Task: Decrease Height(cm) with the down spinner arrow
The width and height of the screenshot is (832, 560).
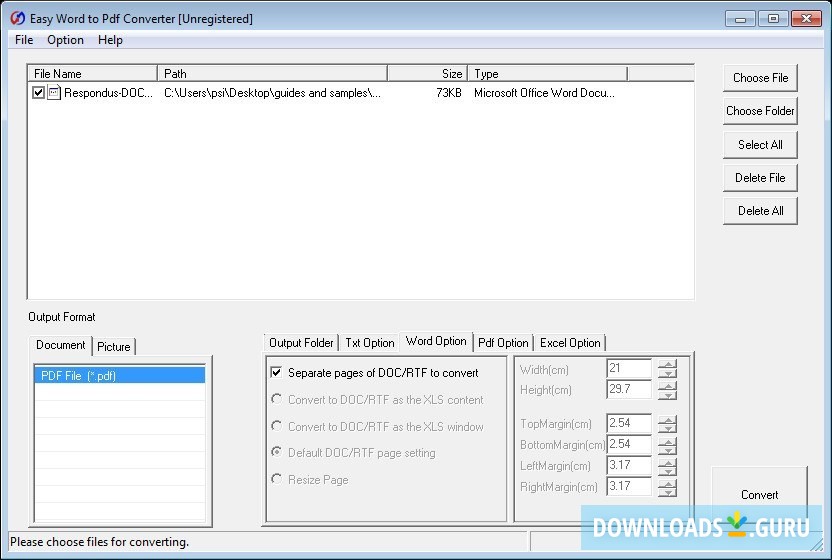Action: click(668, 395)
